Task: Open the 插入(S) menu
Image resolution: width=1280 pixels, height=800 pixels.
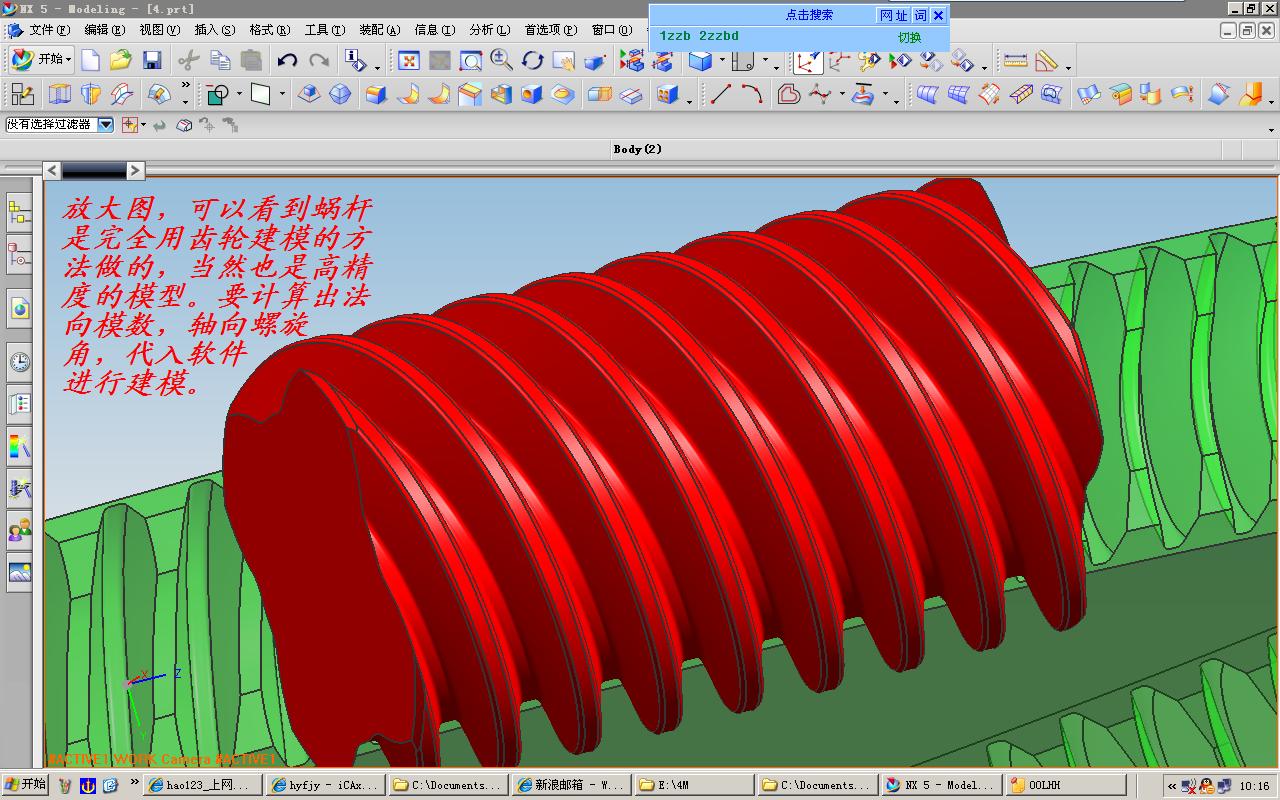Action: [x=214, y=30]
